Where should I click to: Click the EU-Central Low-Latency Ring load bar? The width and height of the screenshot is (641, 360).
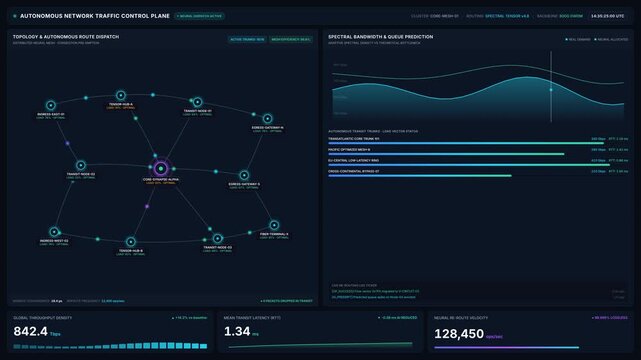coord(469,165)
